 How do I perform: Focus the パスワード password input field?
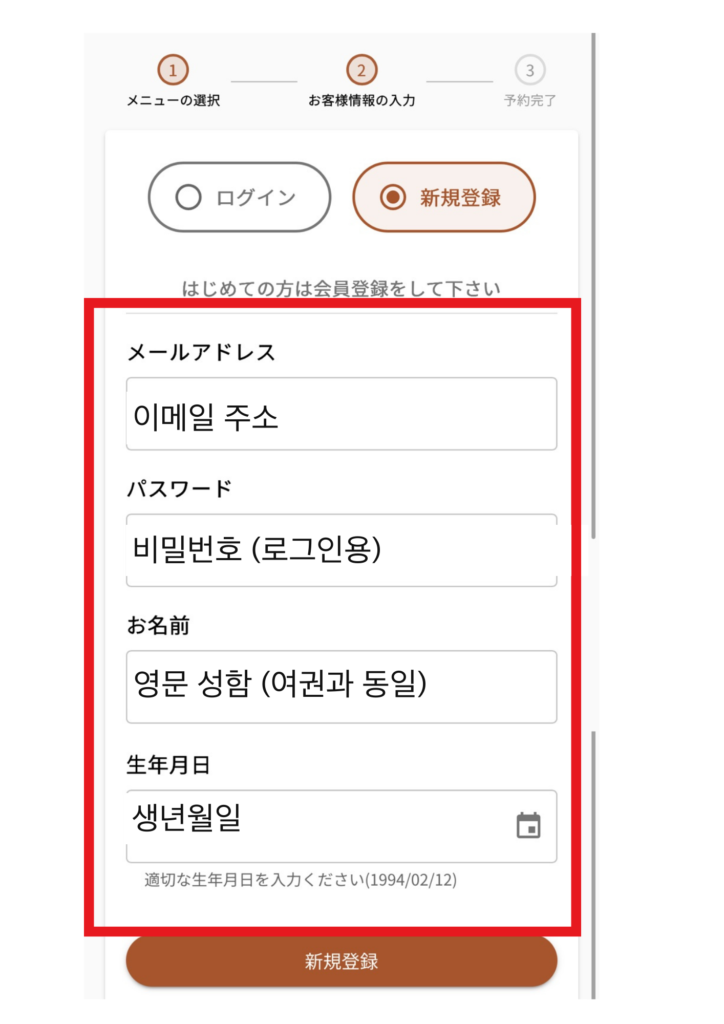pos(341,551)
